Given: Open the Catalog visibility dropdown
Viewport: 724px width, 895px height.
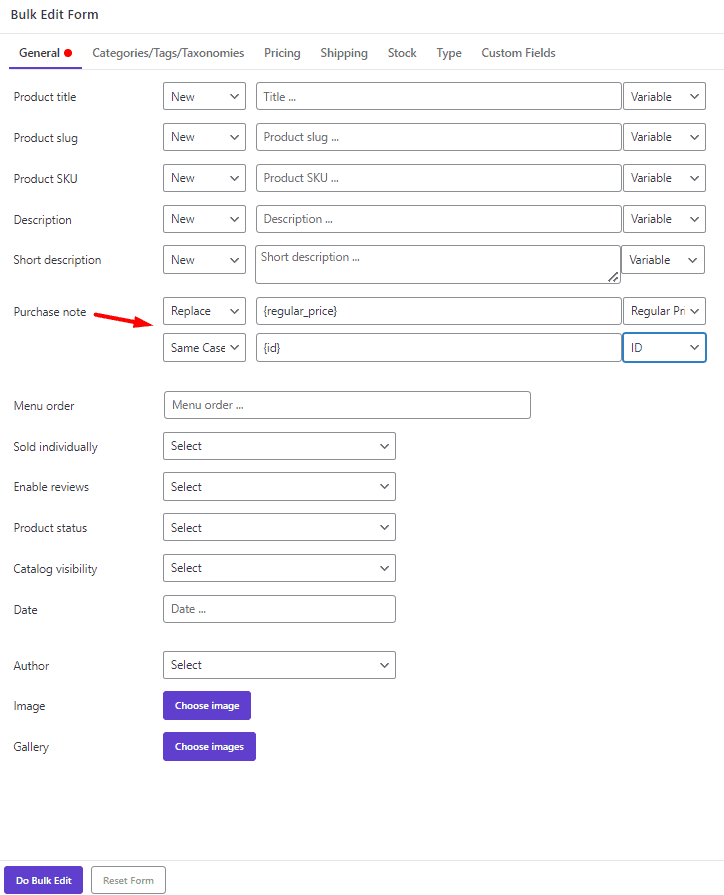Looking at the screenshot, I should (x=279, y=568).
